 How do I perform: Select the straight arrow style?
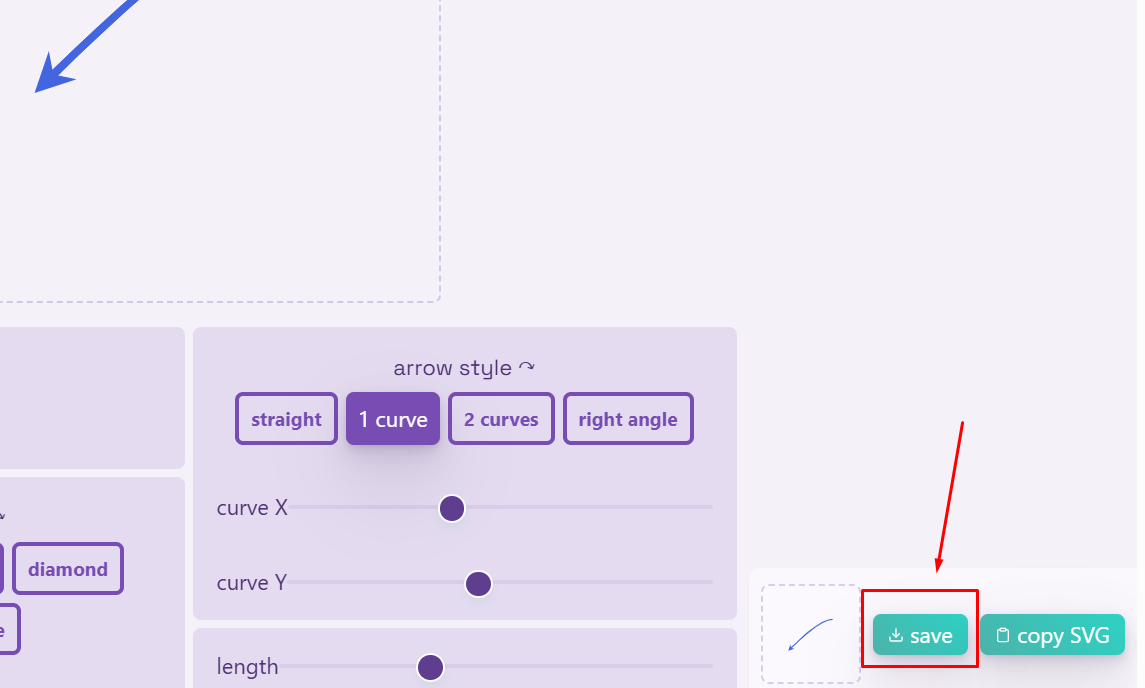tap(286, 419)
